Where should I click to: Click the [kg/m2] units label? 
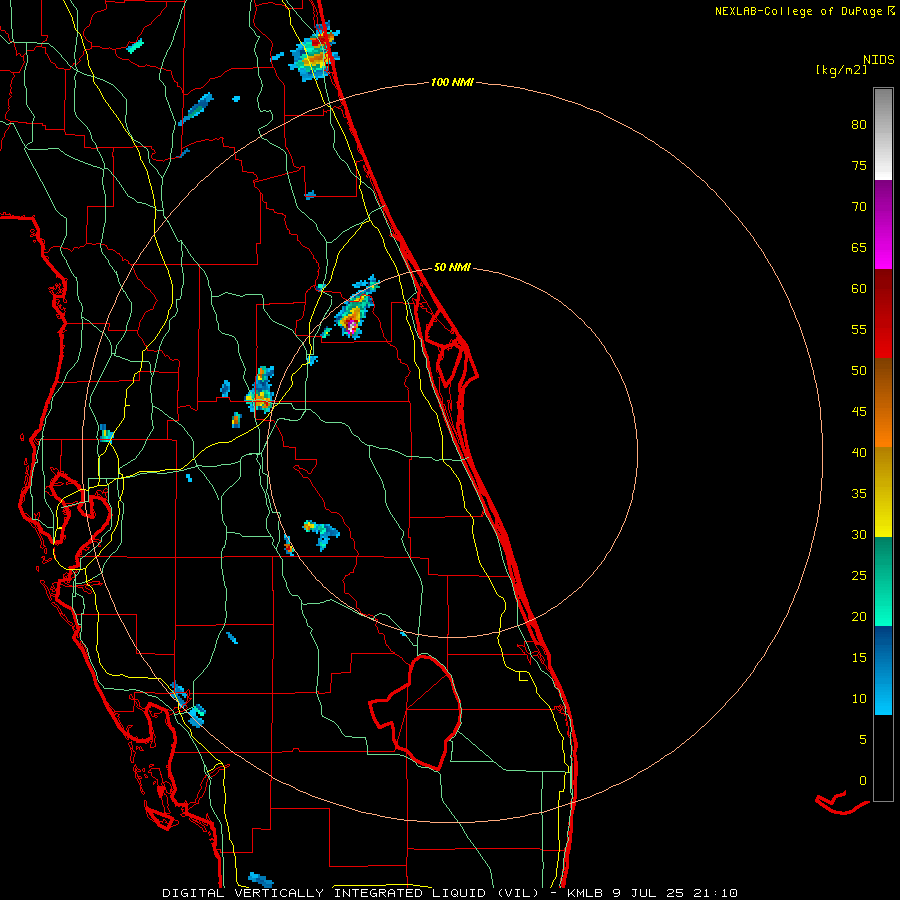click(841, 70)
